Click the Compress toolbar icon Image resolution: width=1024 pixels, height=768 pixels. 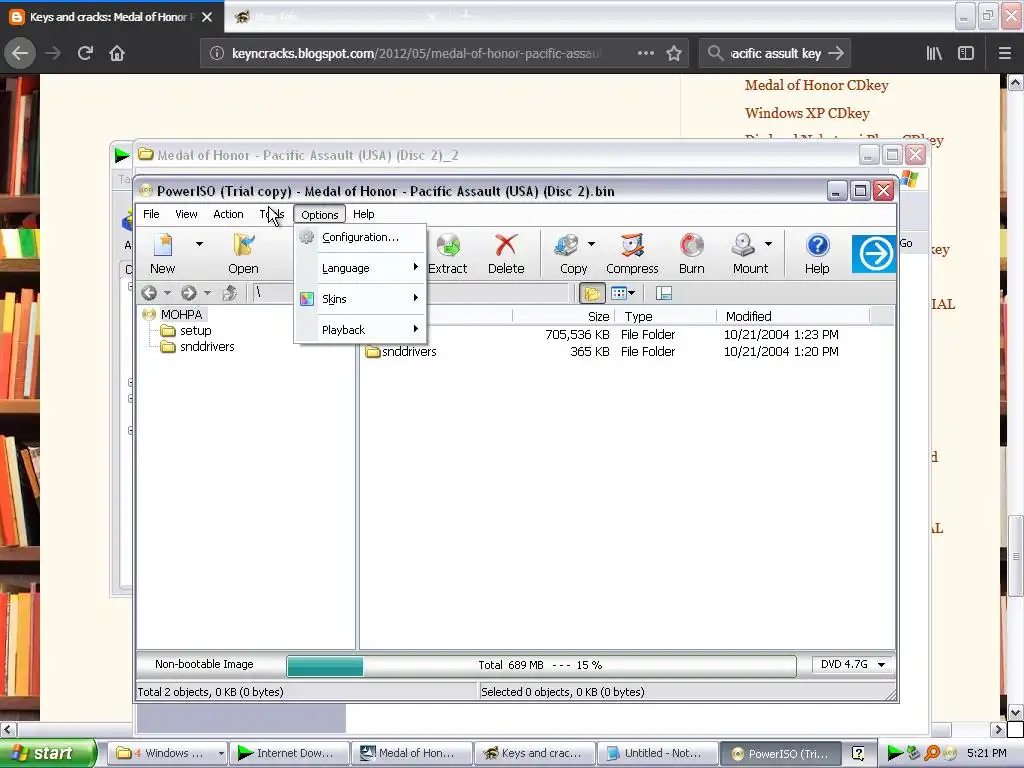coord(632,253)
